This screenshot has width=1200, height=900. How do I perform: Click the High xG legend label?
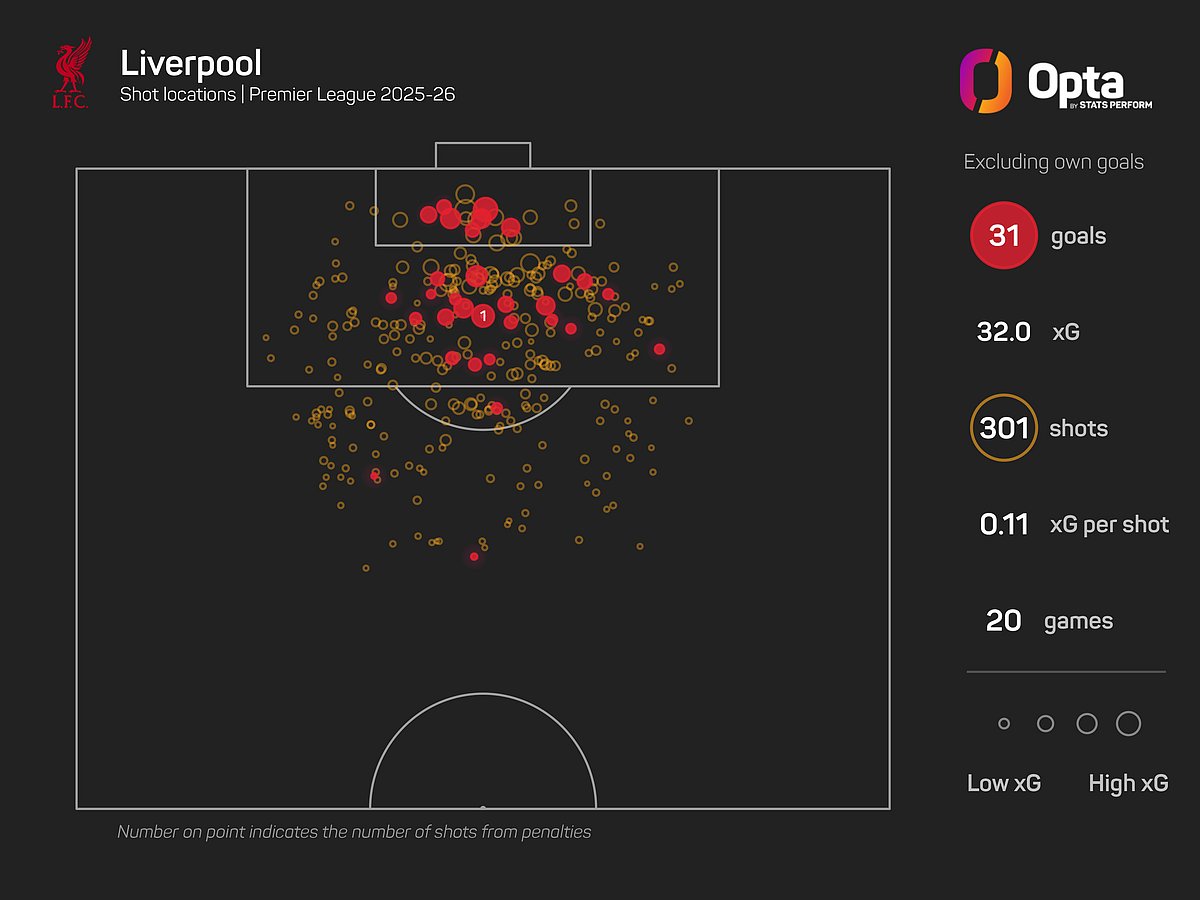pyautogui.click(x=1128, y=783)
